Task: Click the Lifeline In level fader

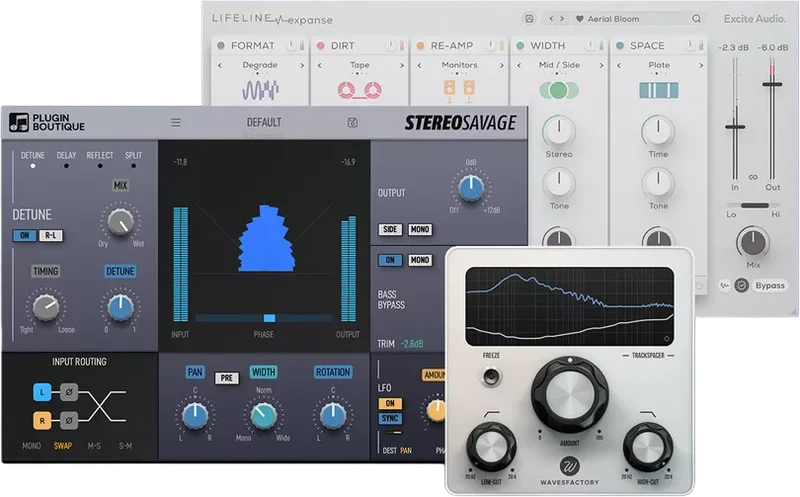Action: pyautogui.click(x=735, y=127)
